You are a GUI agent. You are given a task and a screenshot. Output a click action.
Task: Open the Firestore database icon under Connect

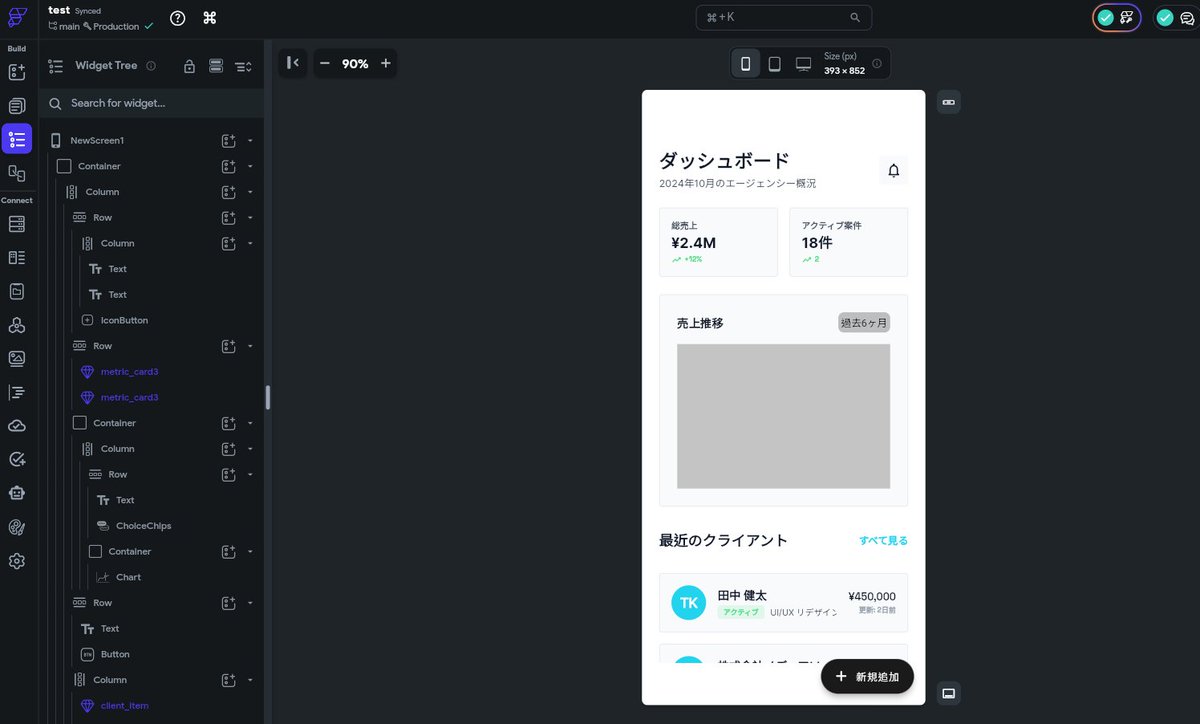tap(16, 224)
